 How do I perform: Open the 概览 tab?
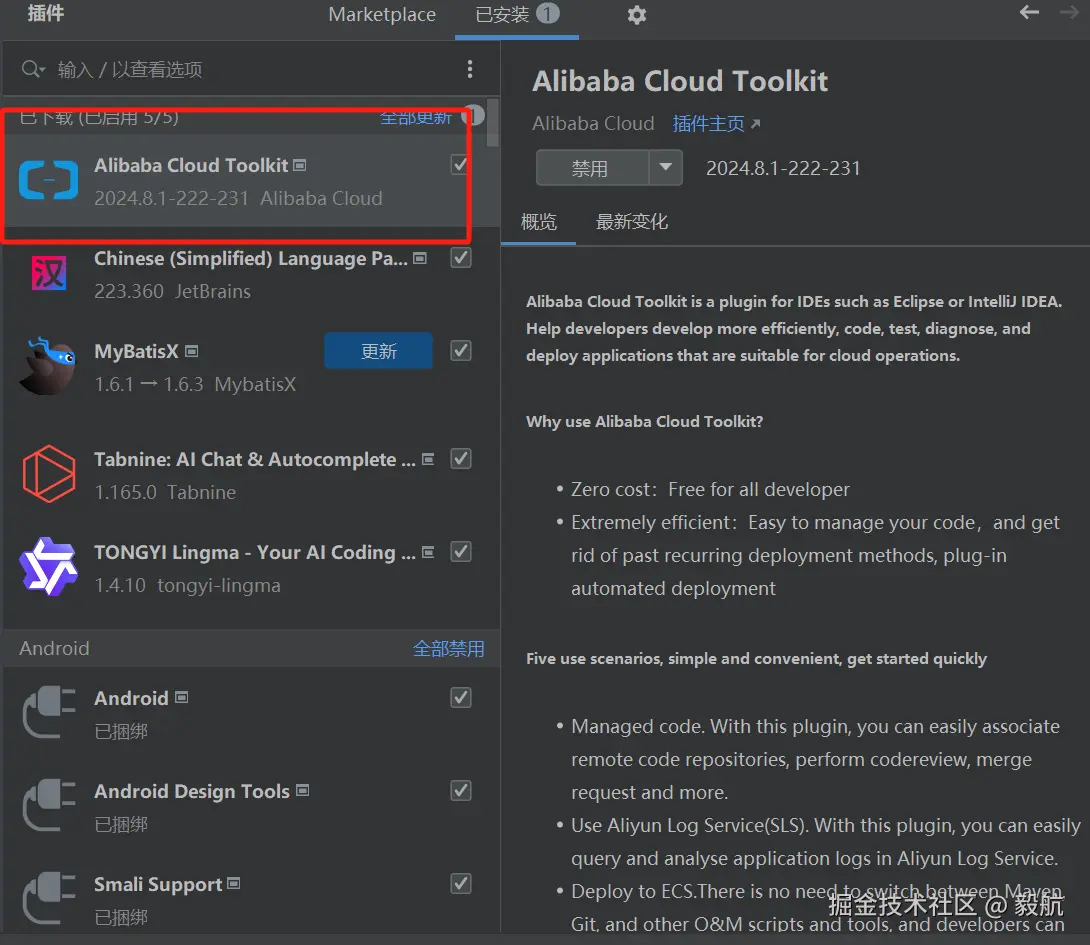[x=539, y=222]
